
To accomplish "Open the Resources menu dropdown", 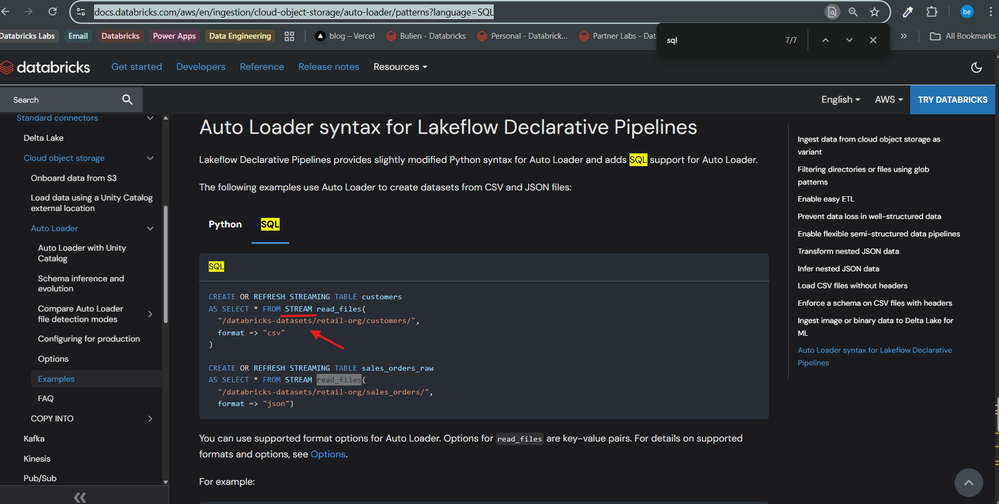I will 400,67.
